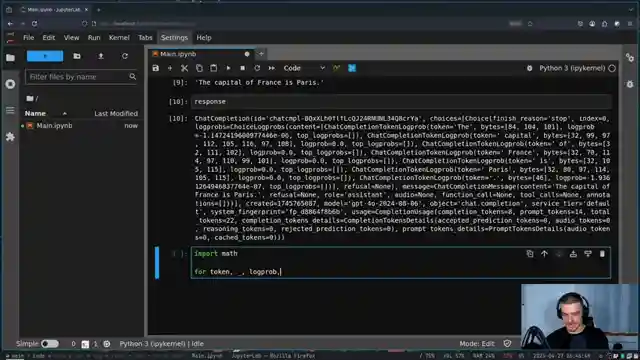
Task: Click the kernel count icon in status bar
Action: point(107,344)
